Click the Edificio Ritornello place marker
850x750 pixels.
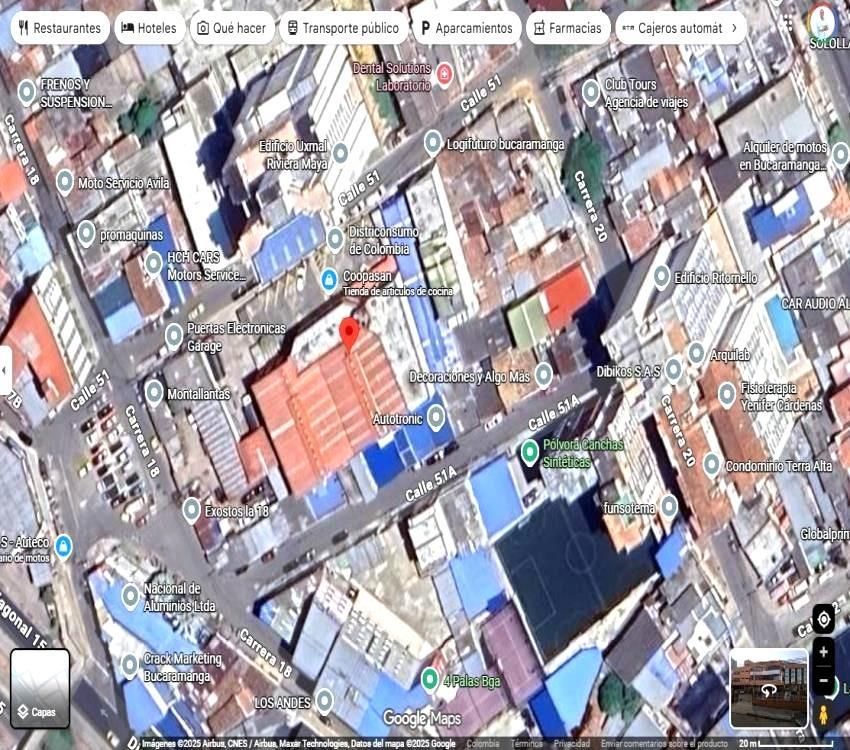click(661, 277)
